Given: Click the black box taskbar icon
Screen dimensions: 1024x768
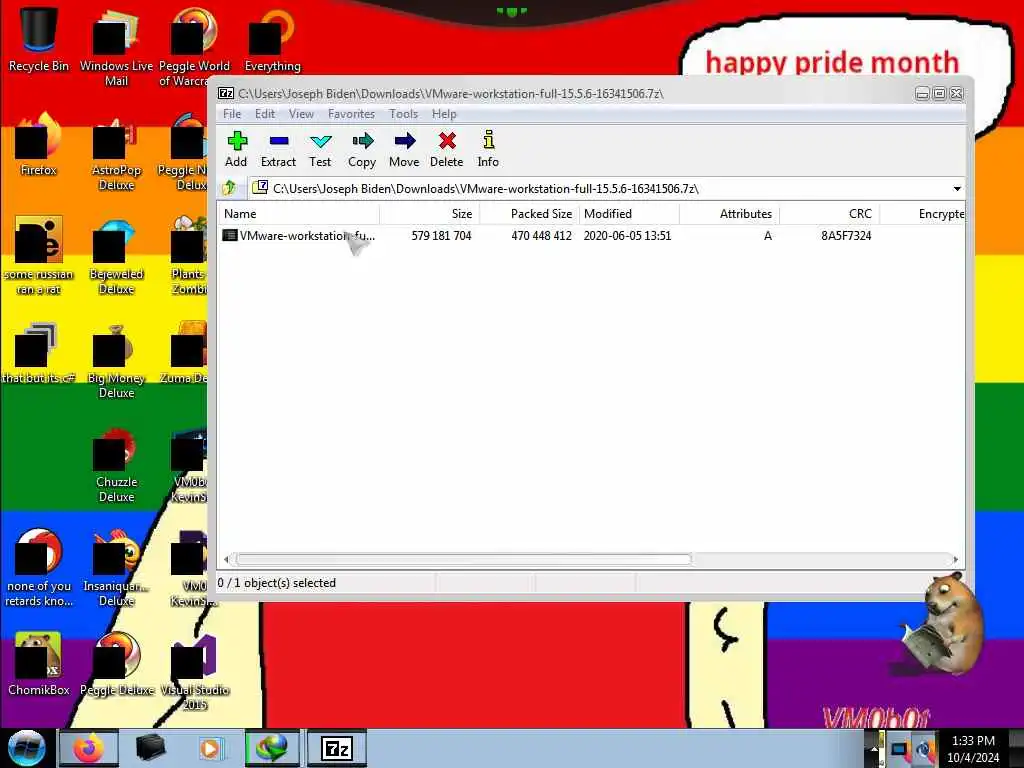Looking at the screenshot, I should [x=150, y=748].
